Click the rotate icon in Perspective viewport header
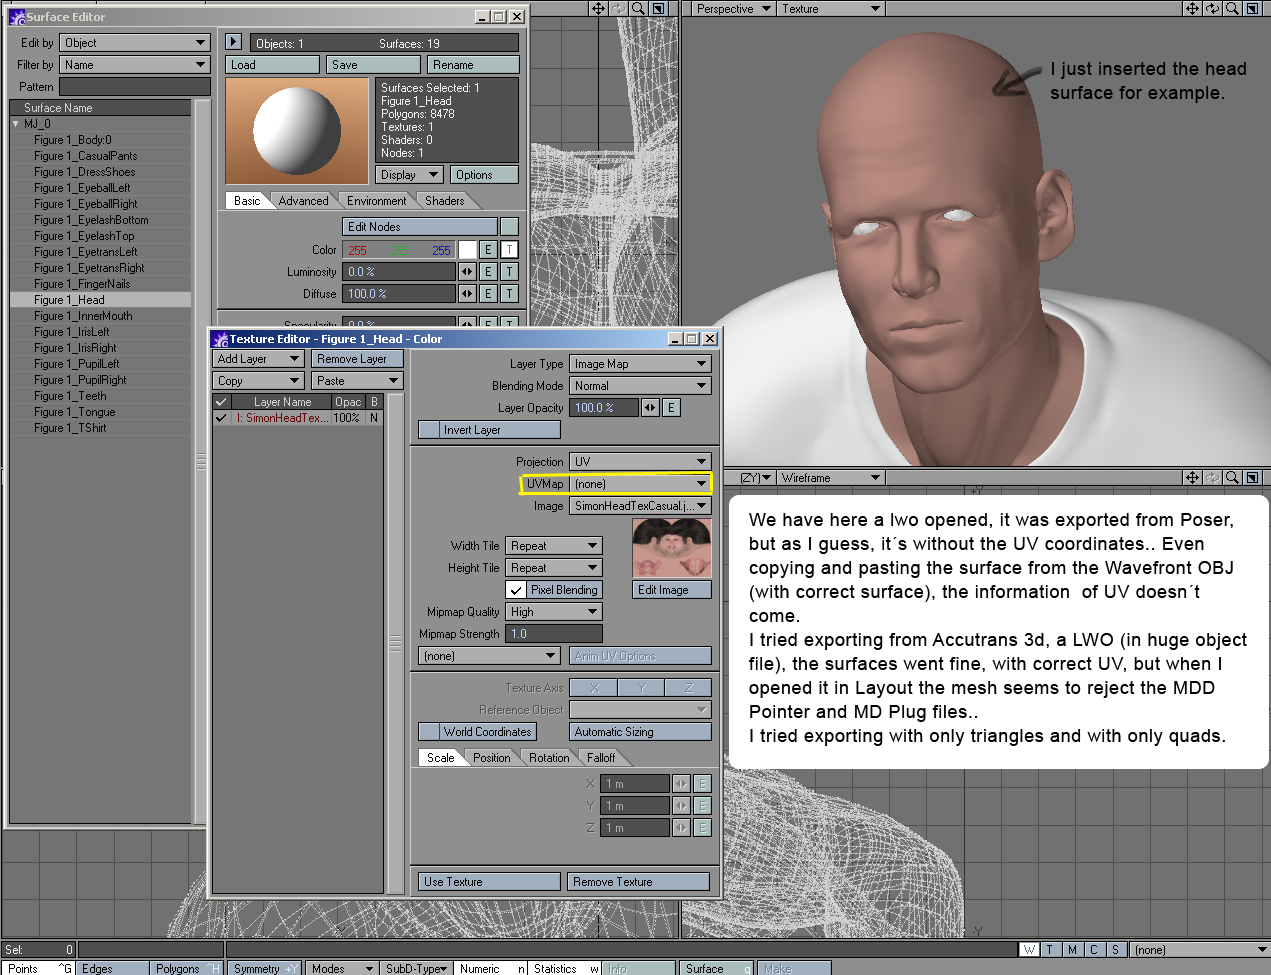1271x975 pixels. 1212,8
